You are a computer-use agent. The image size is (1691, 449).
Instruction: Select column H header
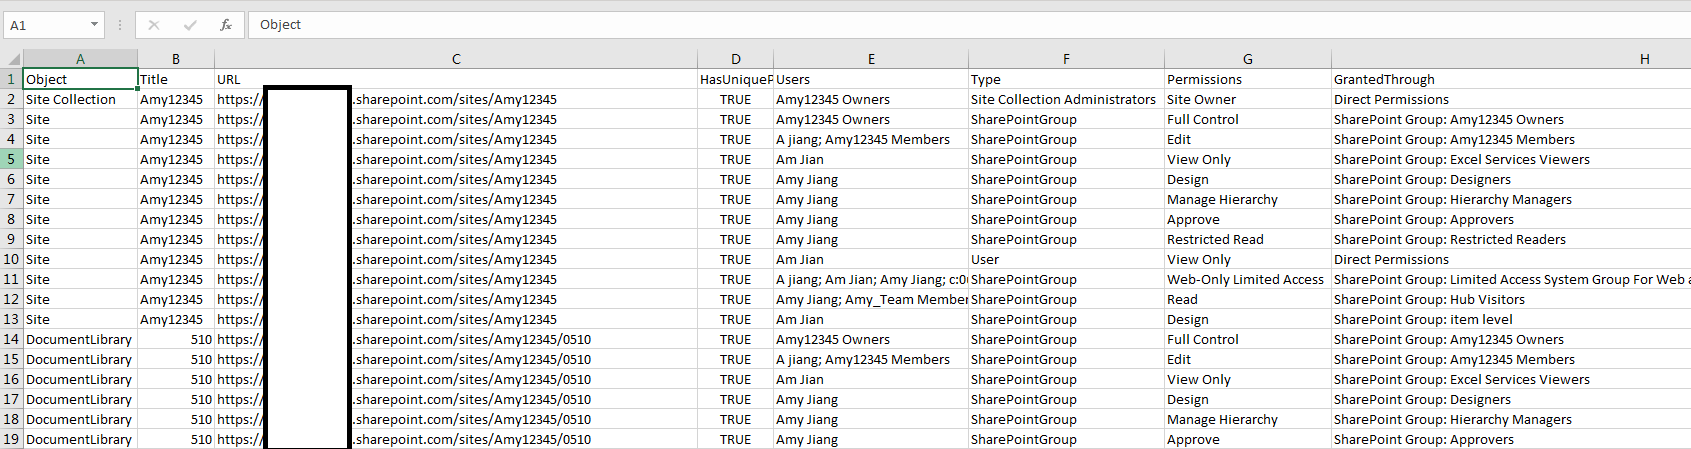click(x=1511, y=59)
